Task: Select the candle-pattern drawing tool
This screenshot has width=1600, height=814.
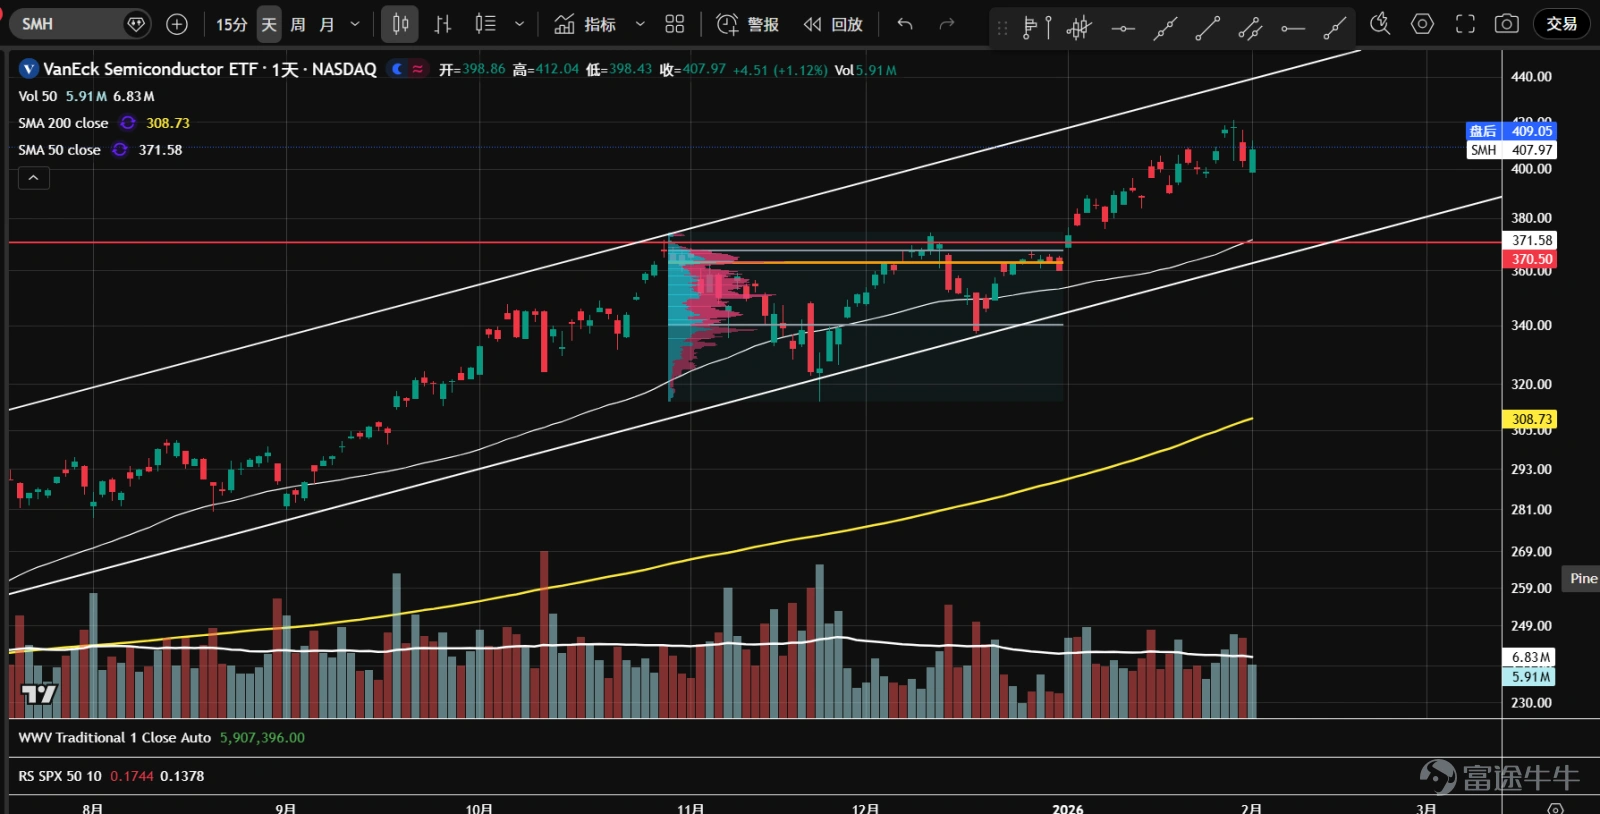Action: point(1079,26)
